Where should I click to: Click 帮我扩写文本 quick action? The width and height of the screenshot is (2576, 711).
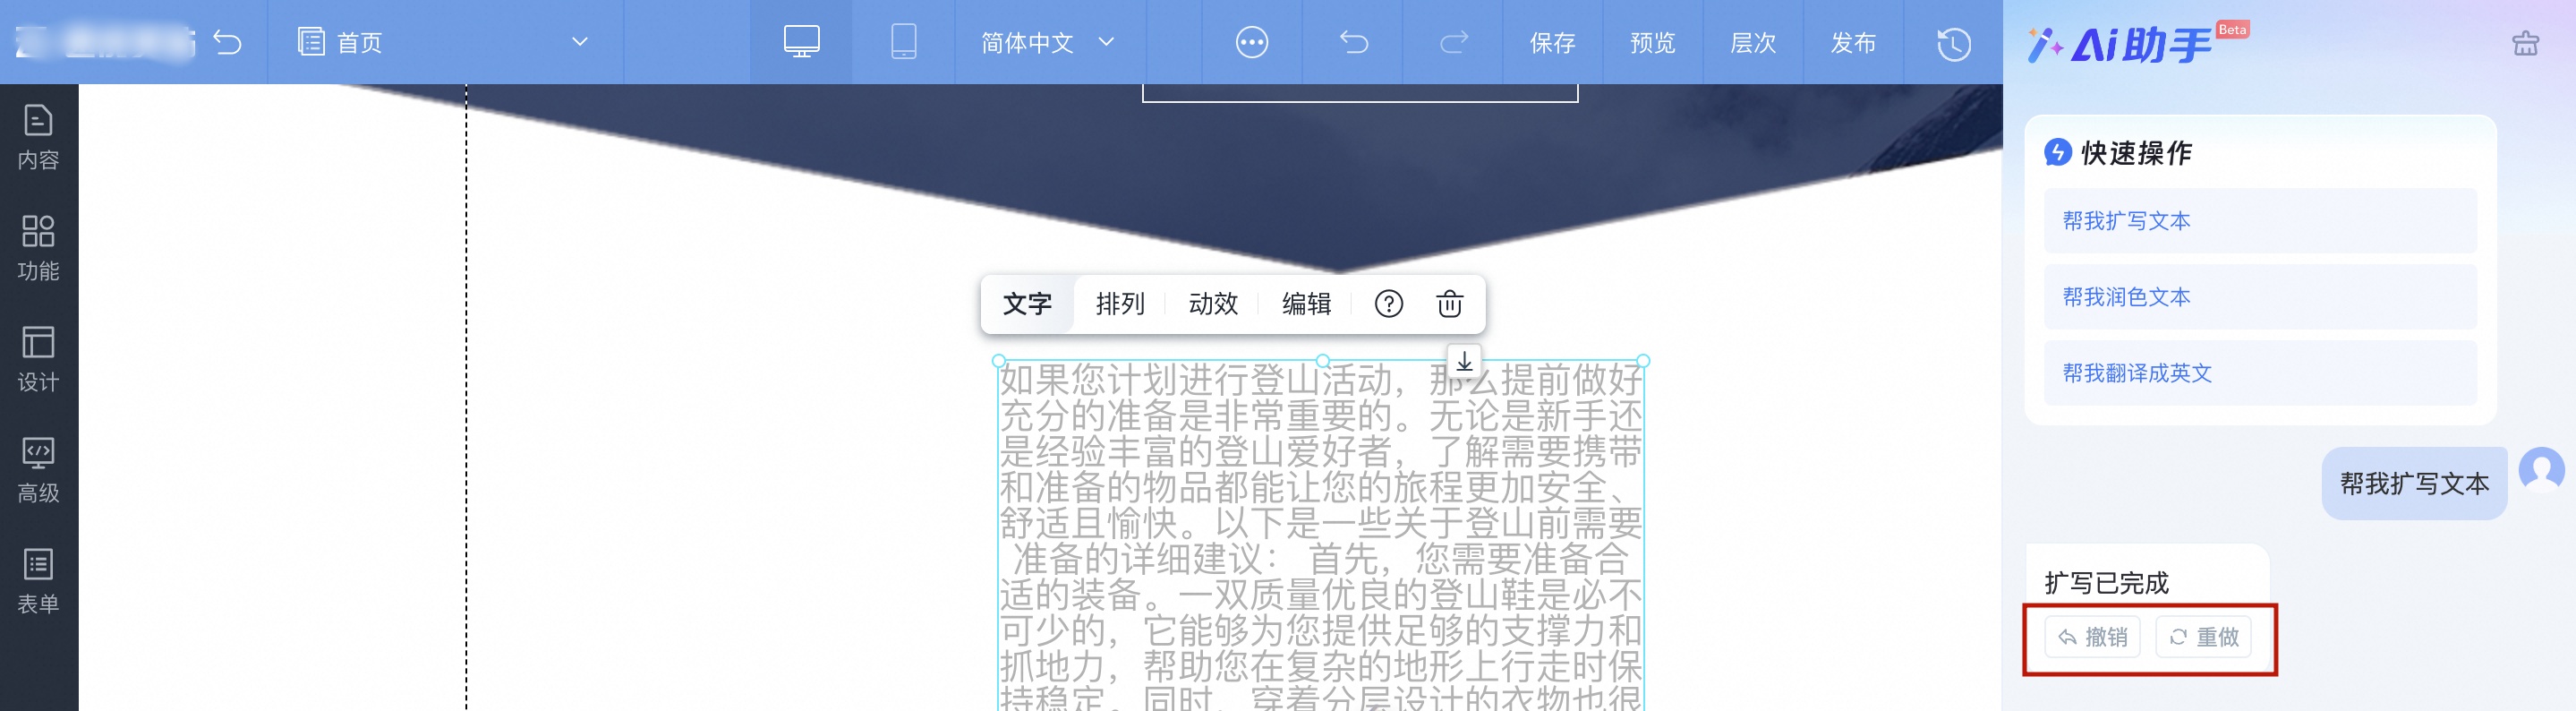click(x=2259, y=221)
